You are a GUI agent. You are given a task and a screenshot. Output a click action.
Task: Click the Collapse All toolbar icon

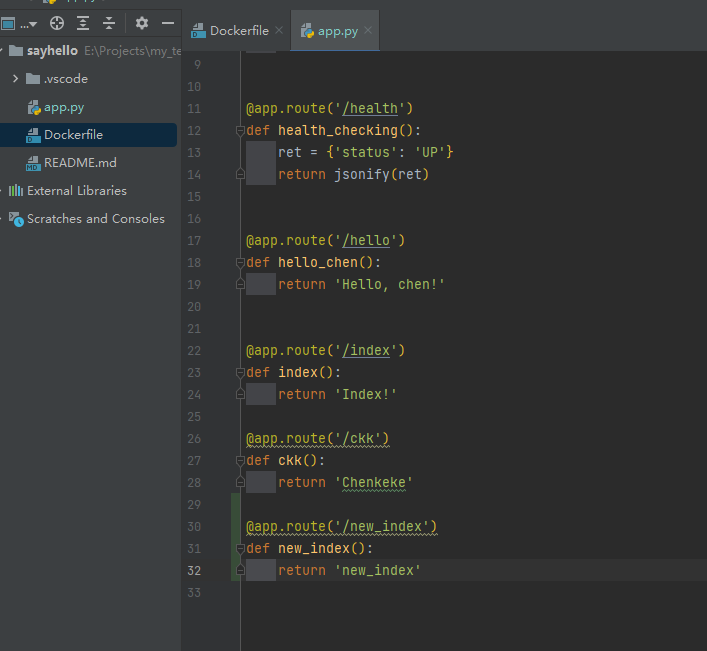pos(109,23)
